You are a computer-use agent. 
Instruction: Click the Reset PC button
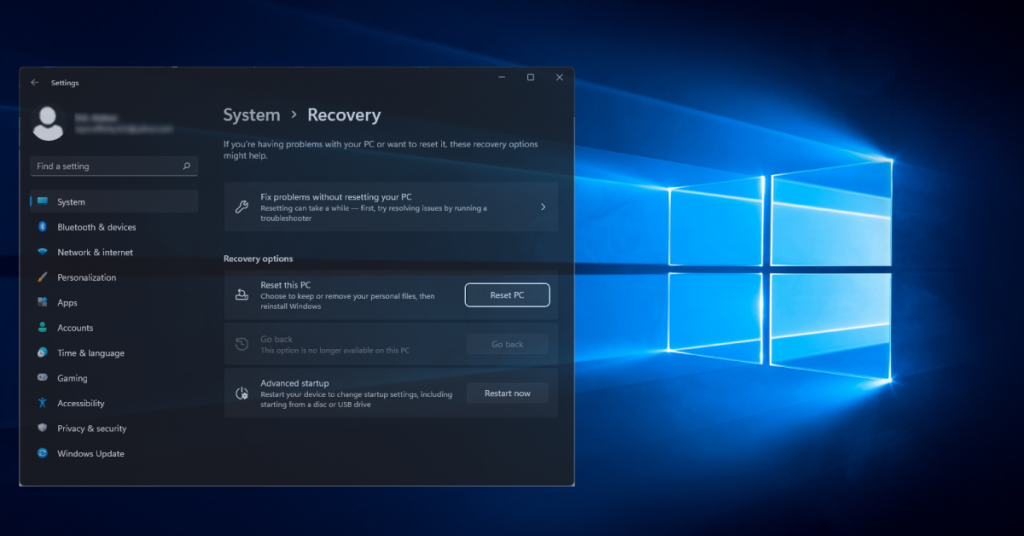click(507, 295)
